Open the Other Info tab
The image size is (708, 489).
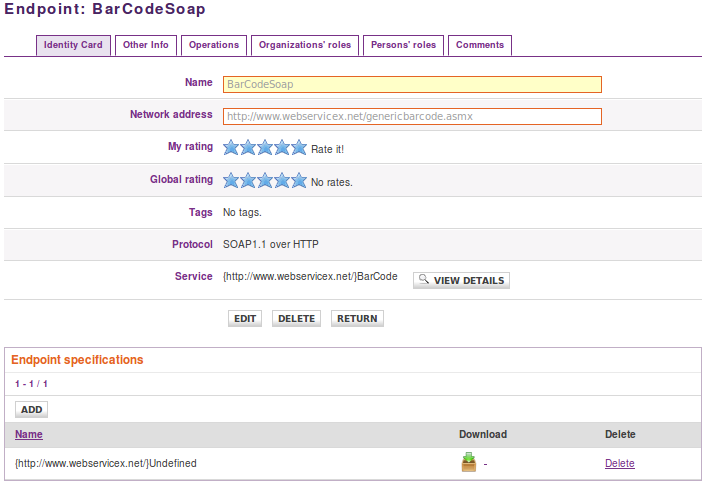point(146,45)
